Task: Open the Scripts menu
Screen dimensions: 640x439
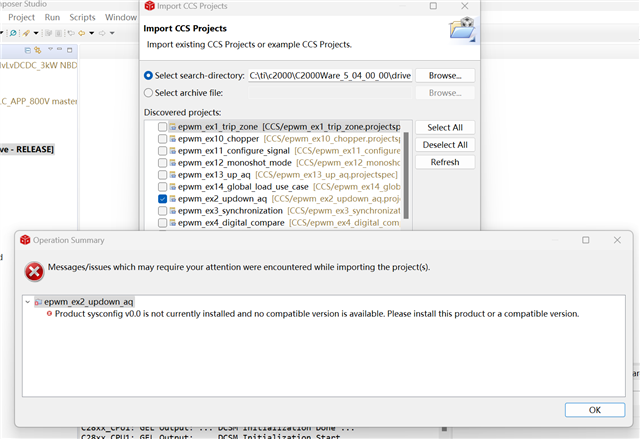Action: (x=83, y=17)
